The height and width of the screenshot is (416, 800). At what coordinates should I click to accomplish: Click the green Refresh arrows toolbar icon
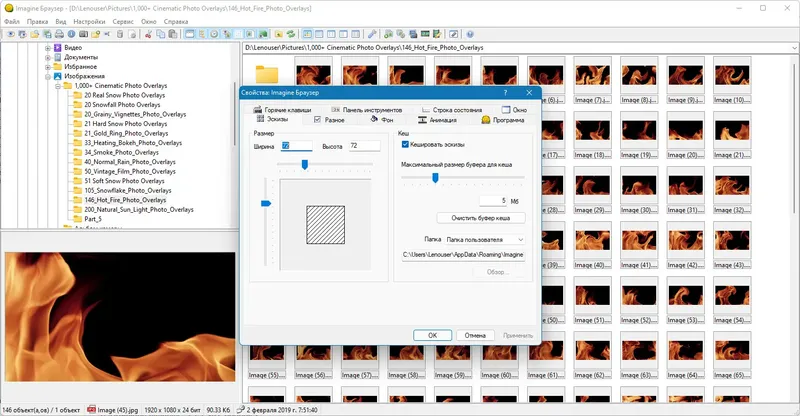coord(291,34)
